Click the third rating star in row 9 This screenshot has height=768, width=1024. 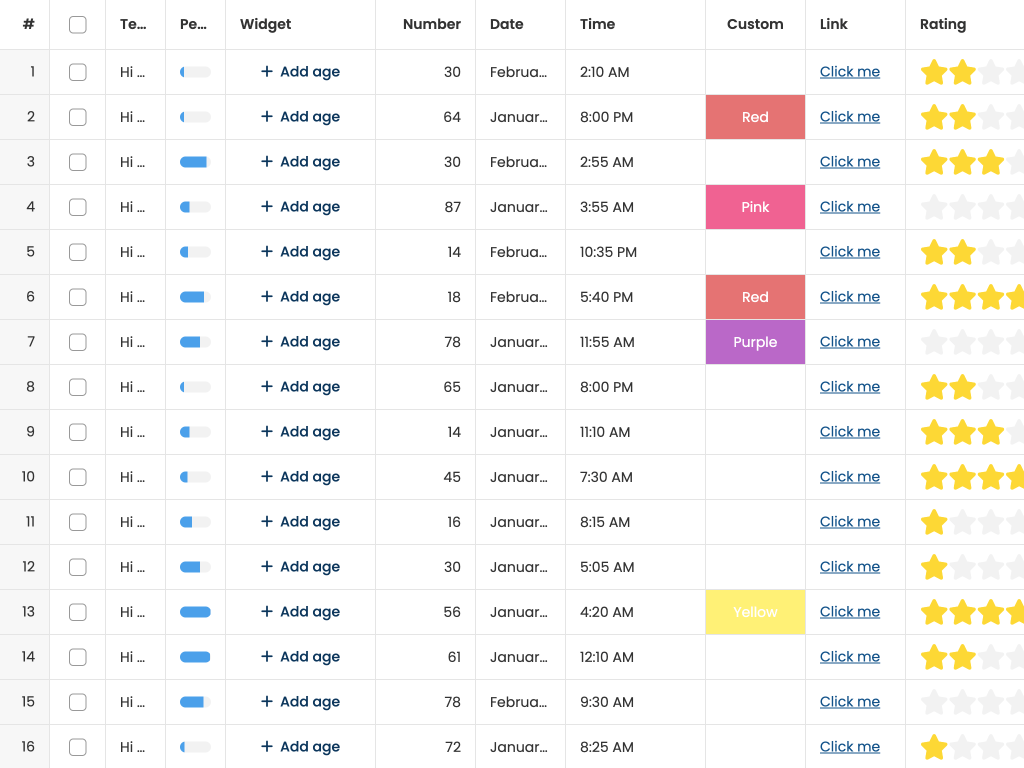click(x=990, y=432)
